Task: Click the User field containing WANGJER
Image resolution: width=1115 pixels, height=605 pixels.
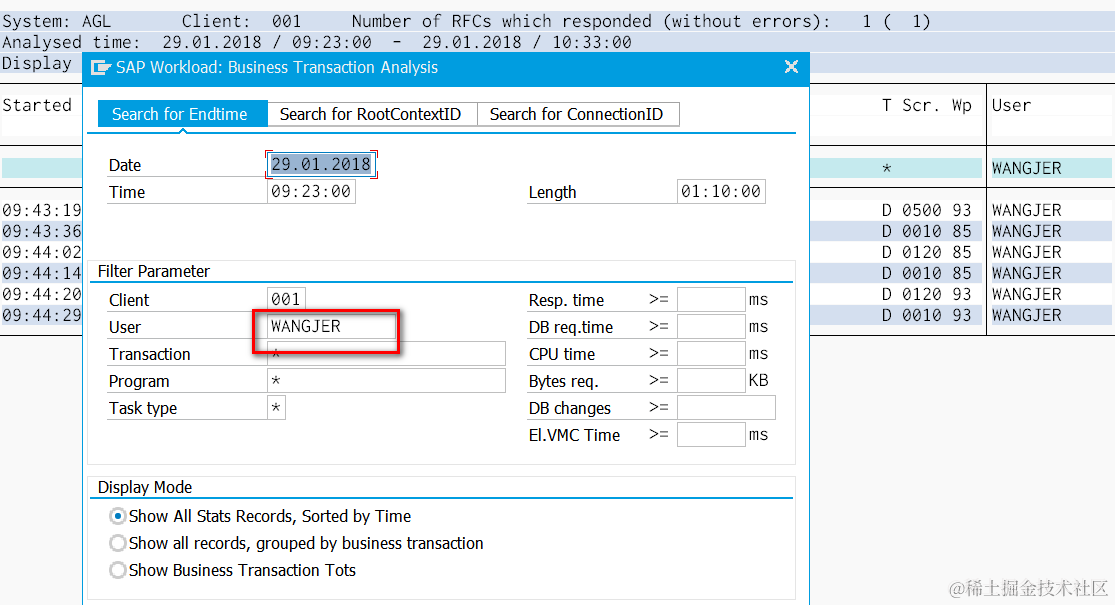Action: coord(331,326)
